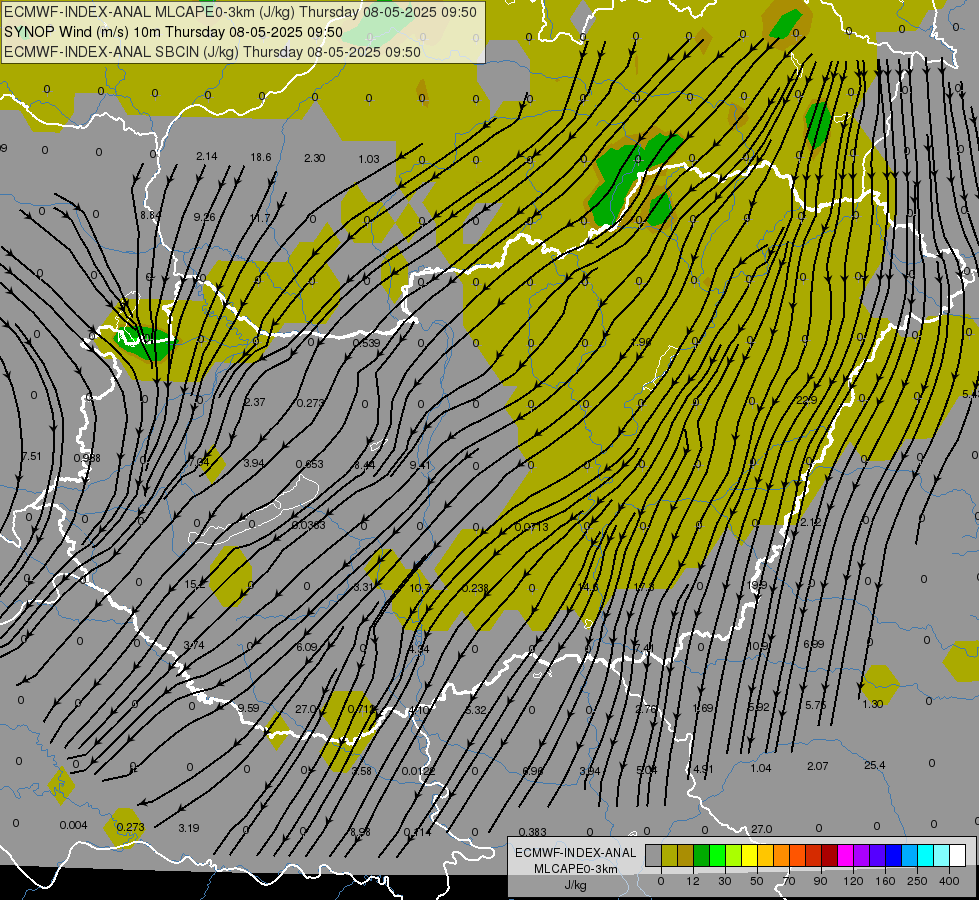This screenshot has height=900, width=979.
Task: Click the 10.7 value on the map
Action: pos(420,588)
